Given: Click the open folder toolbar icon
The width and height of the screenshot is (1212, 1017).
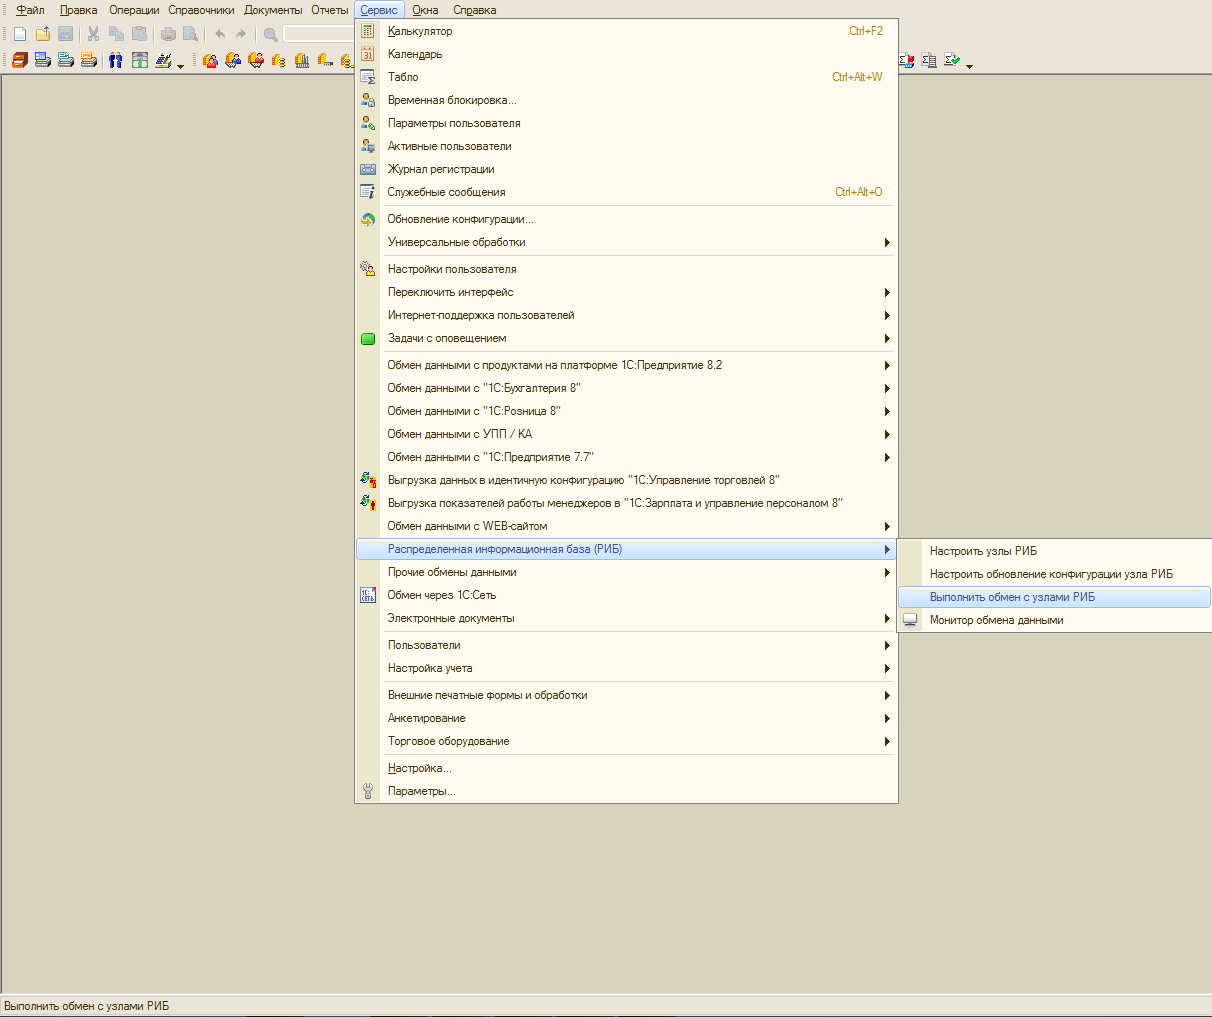Looking at the screenshot, I should (43, 34).
